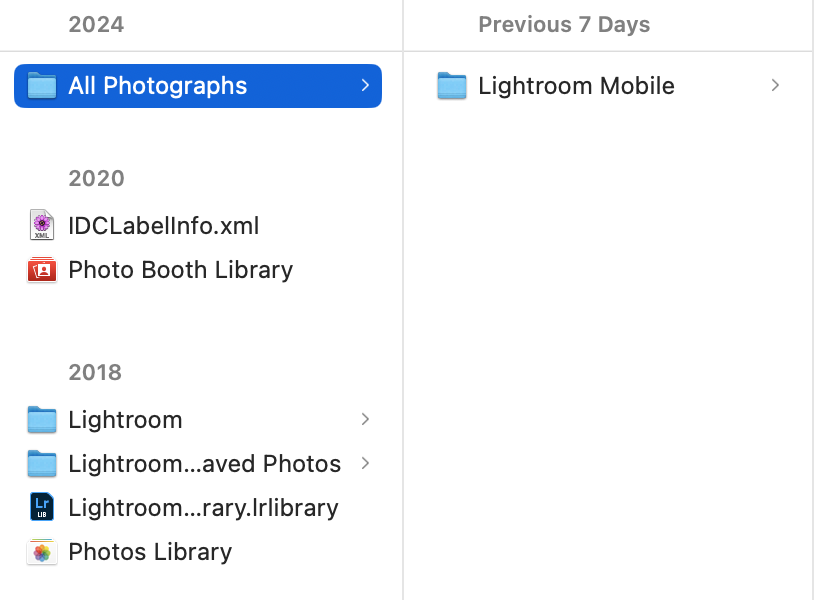Click the Photo Booth Library icon
The image size is (816, 600).
(x=42, y=270)
